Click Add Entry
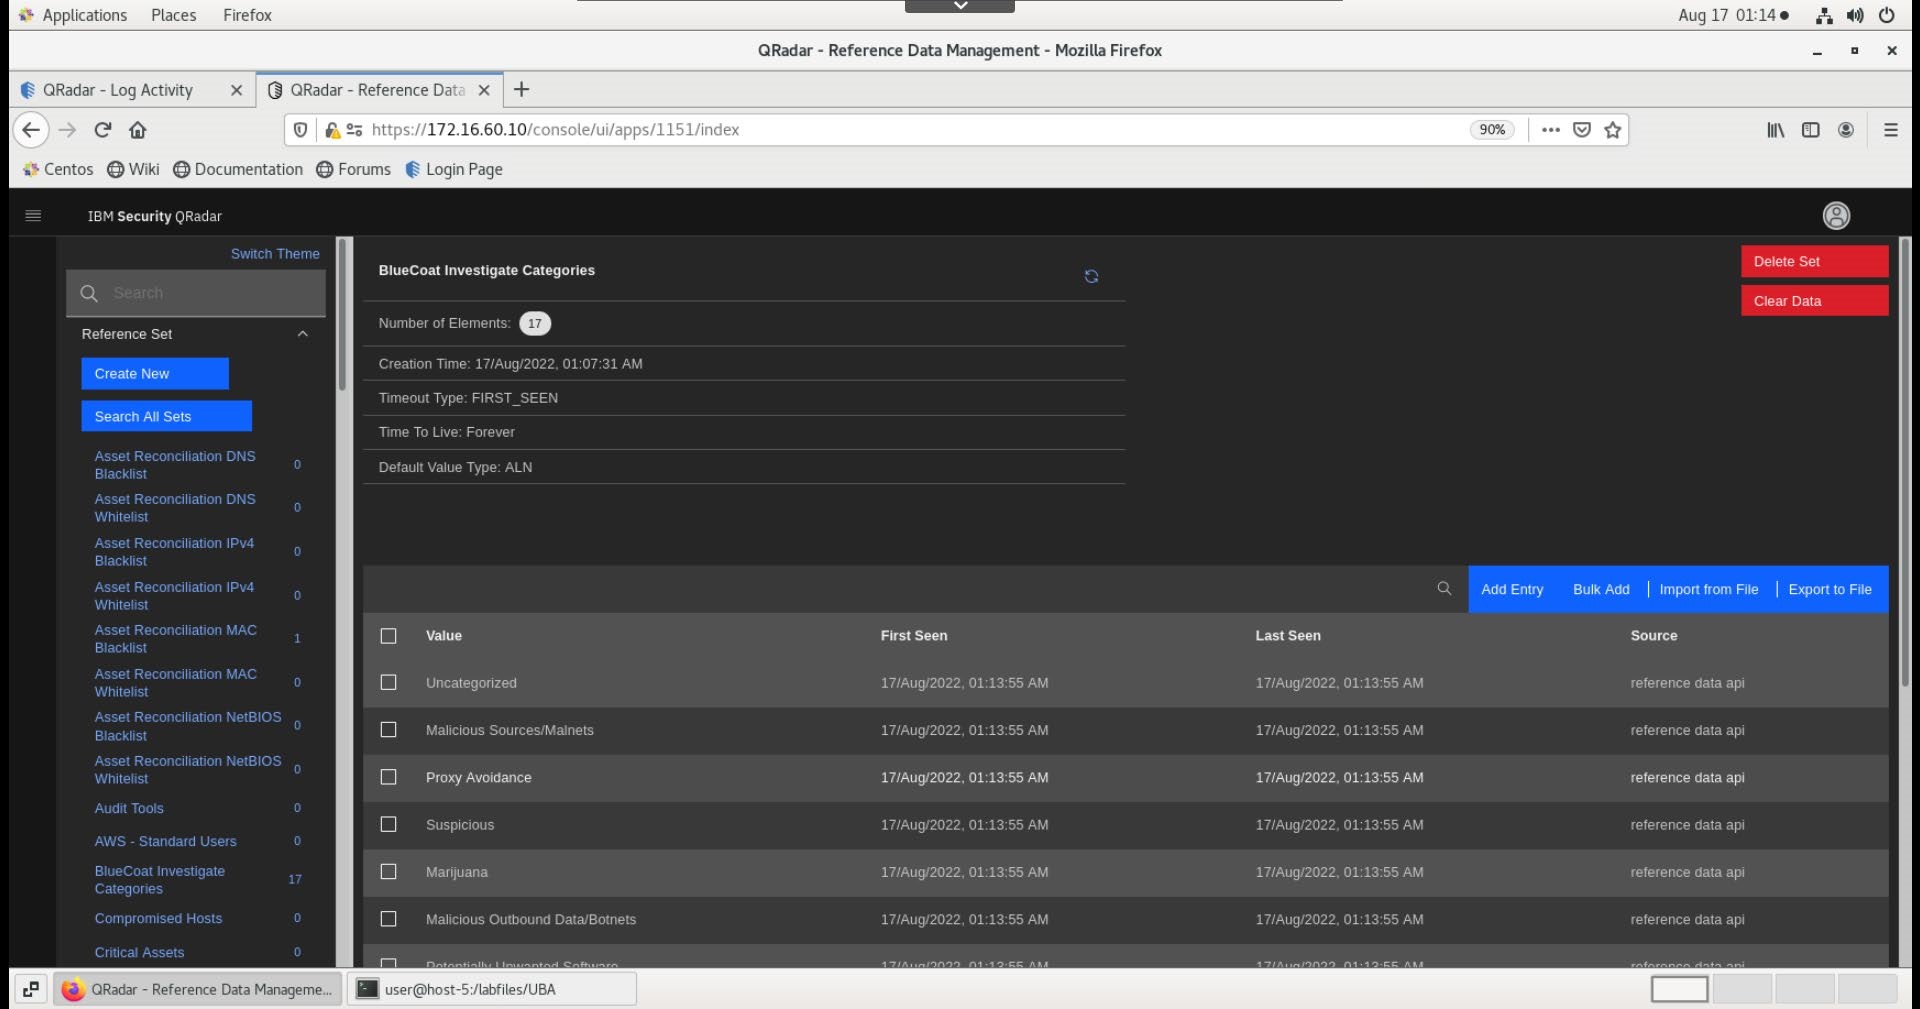The image size is (1920, 1009). pyautogui.click(x=1512, y=589)
